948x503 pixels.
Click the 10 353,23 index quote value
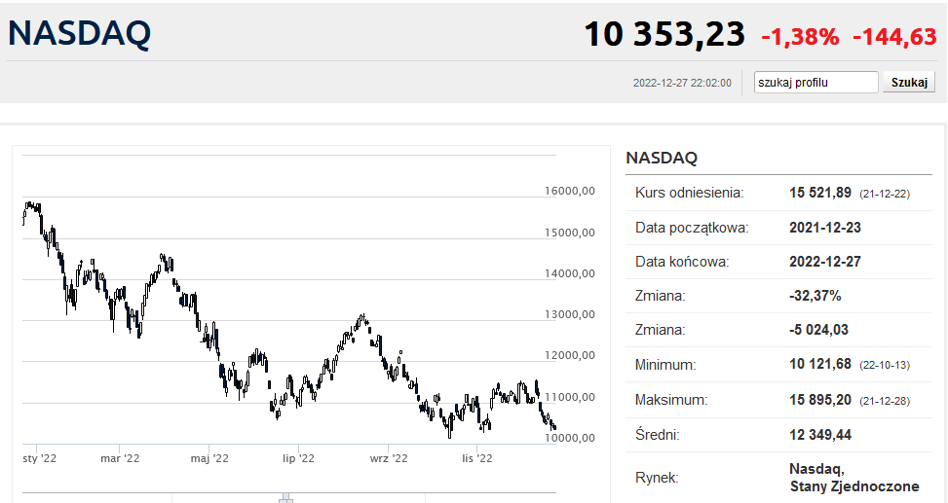(x=664, y=34)
